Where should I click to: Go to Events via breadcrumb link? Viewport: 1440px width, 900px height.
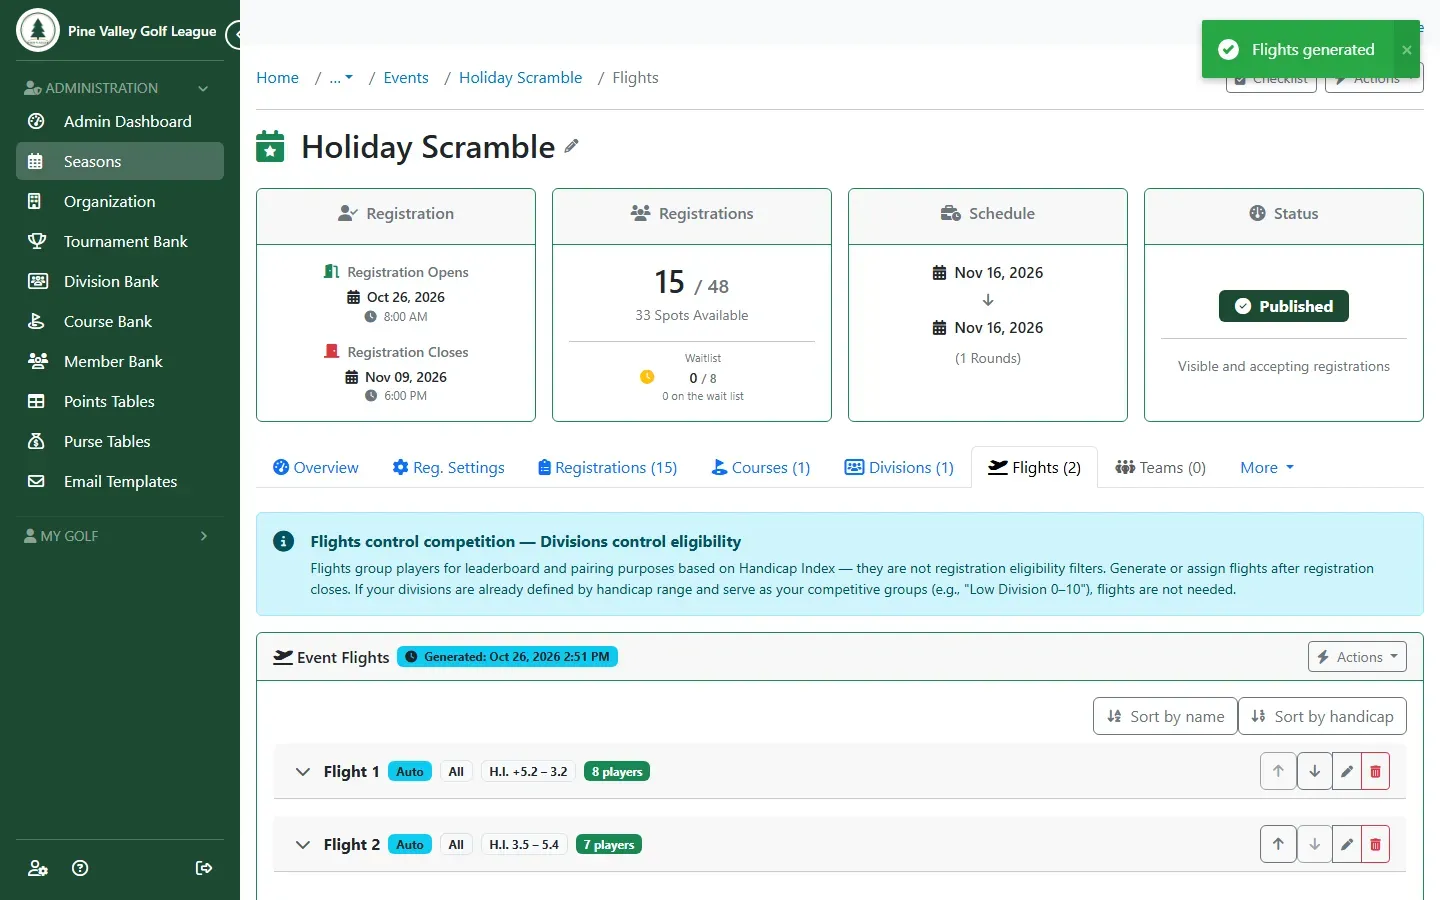pos(406,78)
